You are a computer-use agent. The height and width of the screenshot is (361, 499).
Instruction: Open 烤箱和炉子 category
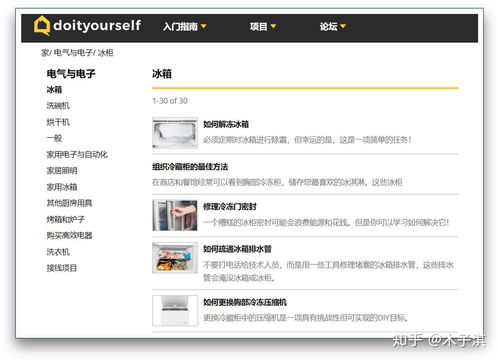(x=66, y=219)
